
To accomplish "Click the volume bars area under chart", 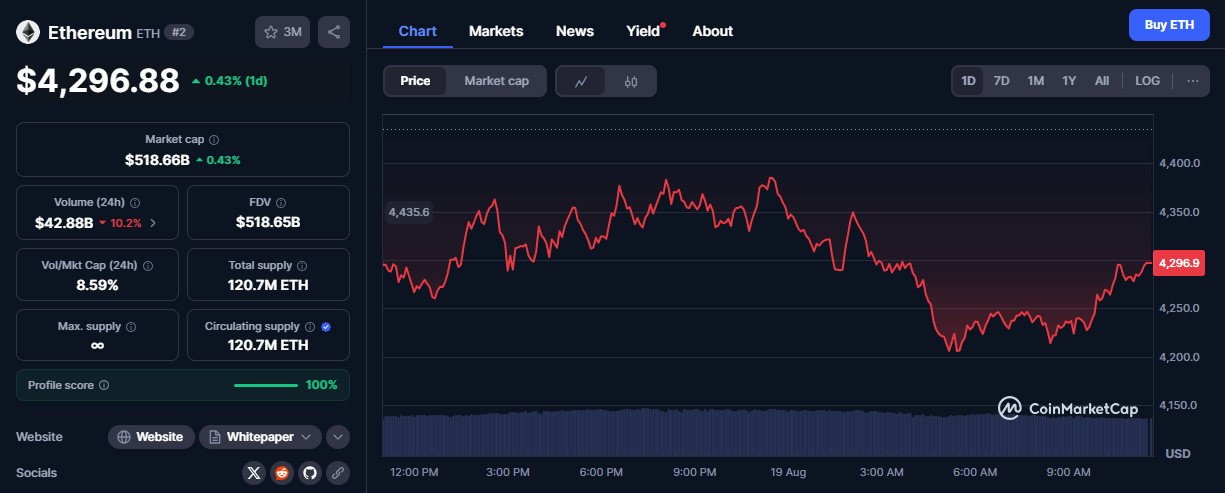I will click(x=767, y=431).
